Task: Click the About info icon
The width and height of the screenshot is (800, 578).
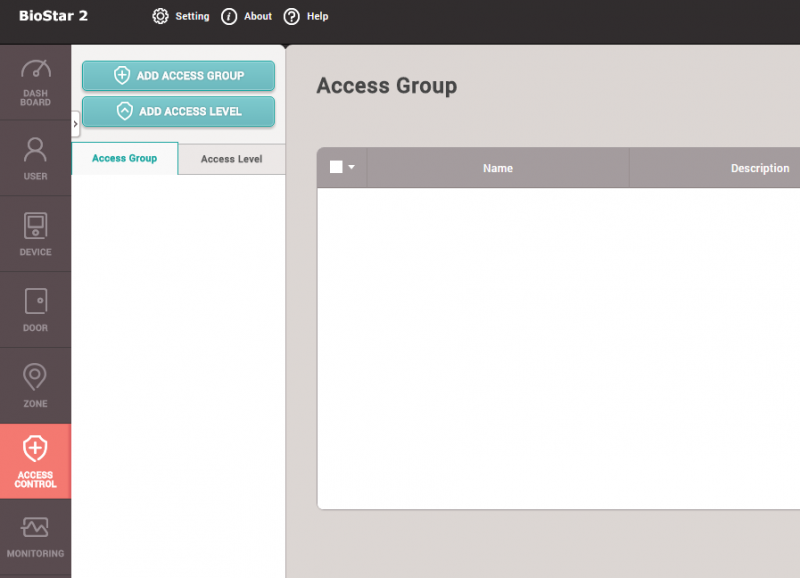Action: [229, 16]
